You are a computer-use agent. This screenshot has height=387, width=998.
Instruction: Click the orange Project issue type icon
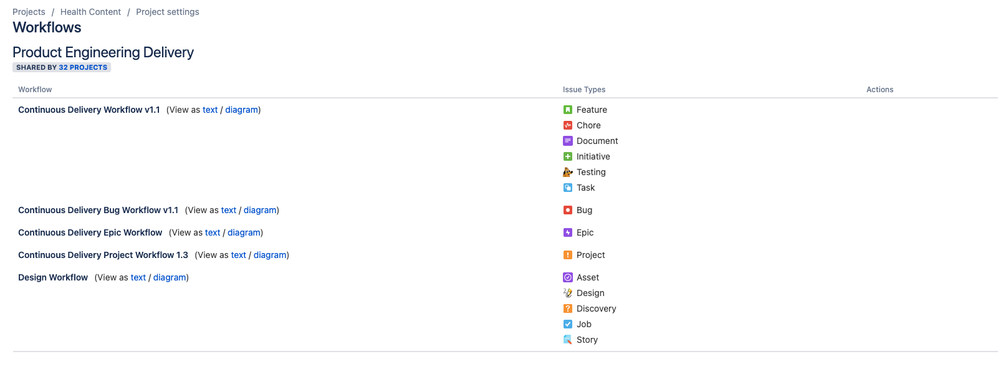click(568, 255)
